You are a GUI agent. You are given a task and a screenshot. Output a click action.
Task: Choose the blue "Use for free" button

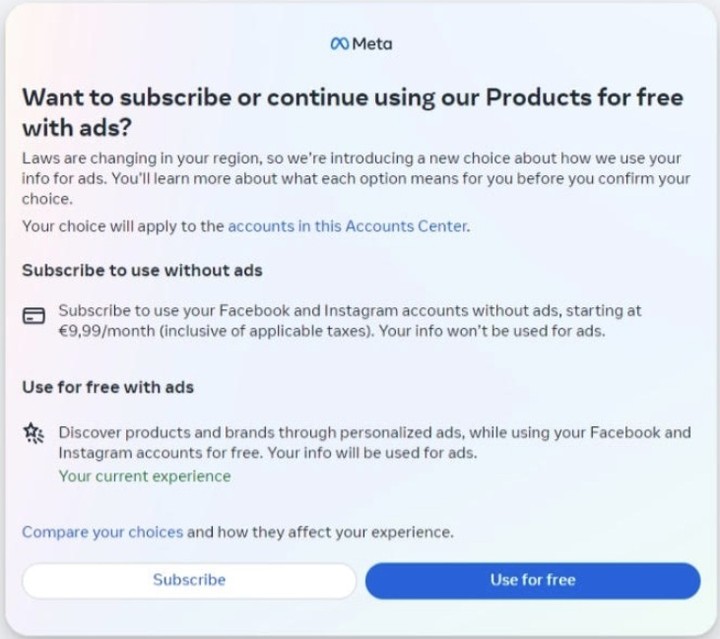point(532,580)
